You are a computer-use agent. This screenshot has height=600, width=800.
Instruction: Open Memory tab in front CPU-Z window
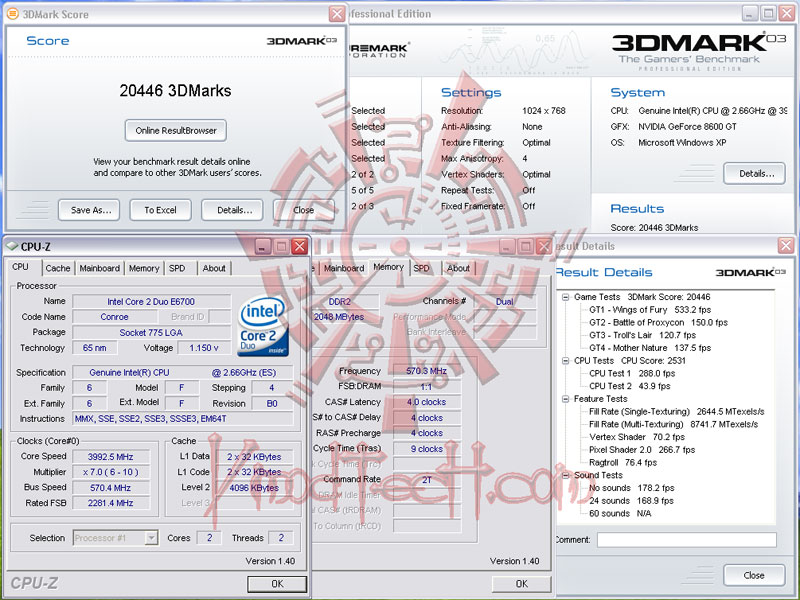[144, 268]
